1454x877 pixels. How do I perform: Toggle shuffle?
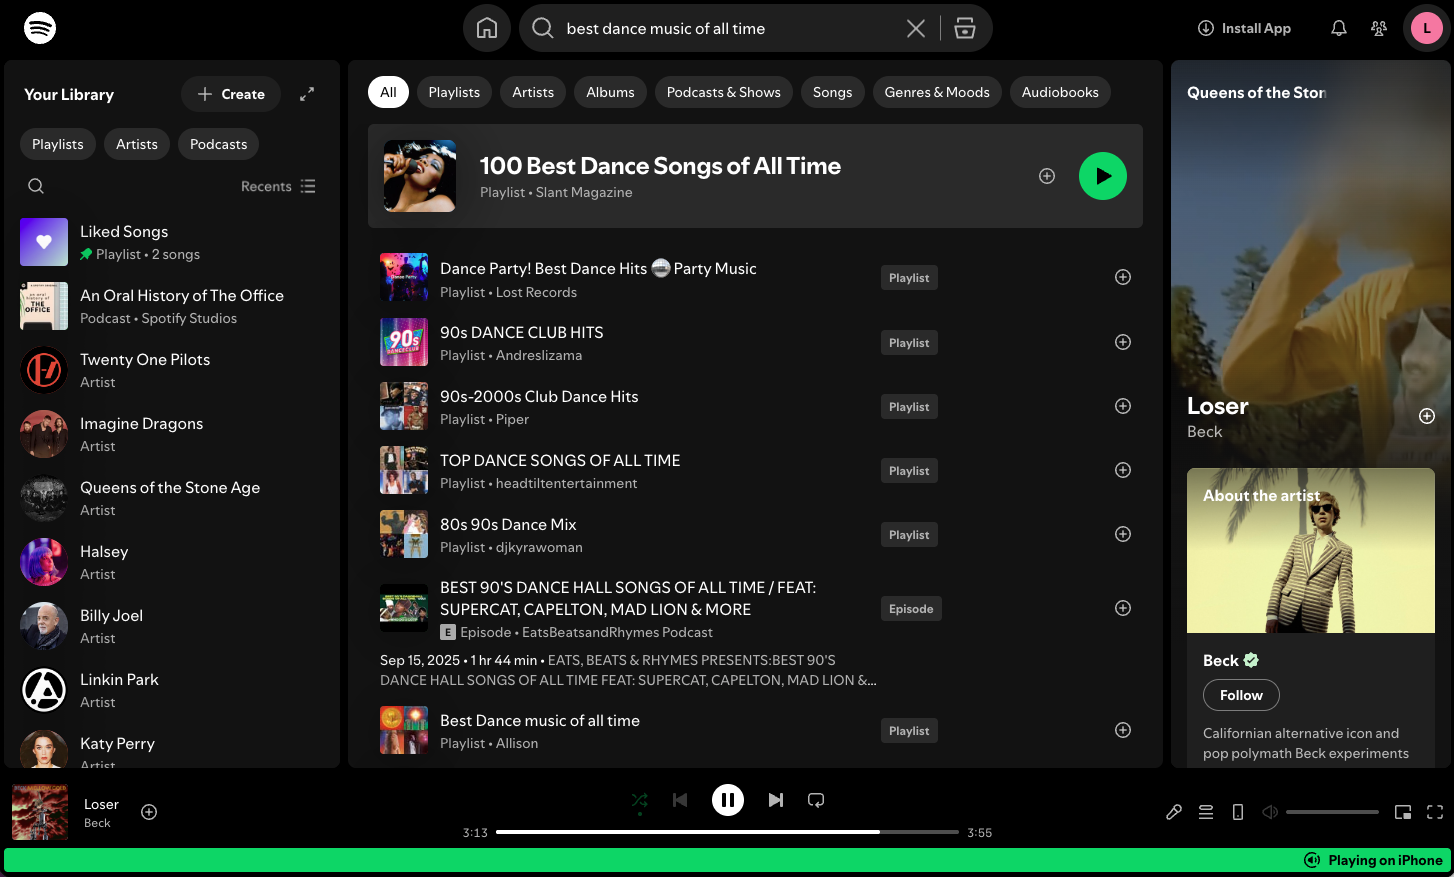(640, 800)
